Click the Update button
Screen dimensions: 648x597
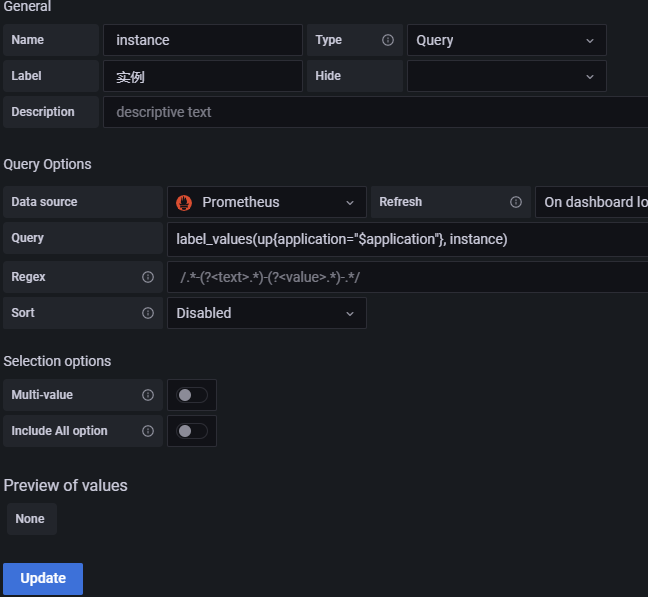point(43,578)
